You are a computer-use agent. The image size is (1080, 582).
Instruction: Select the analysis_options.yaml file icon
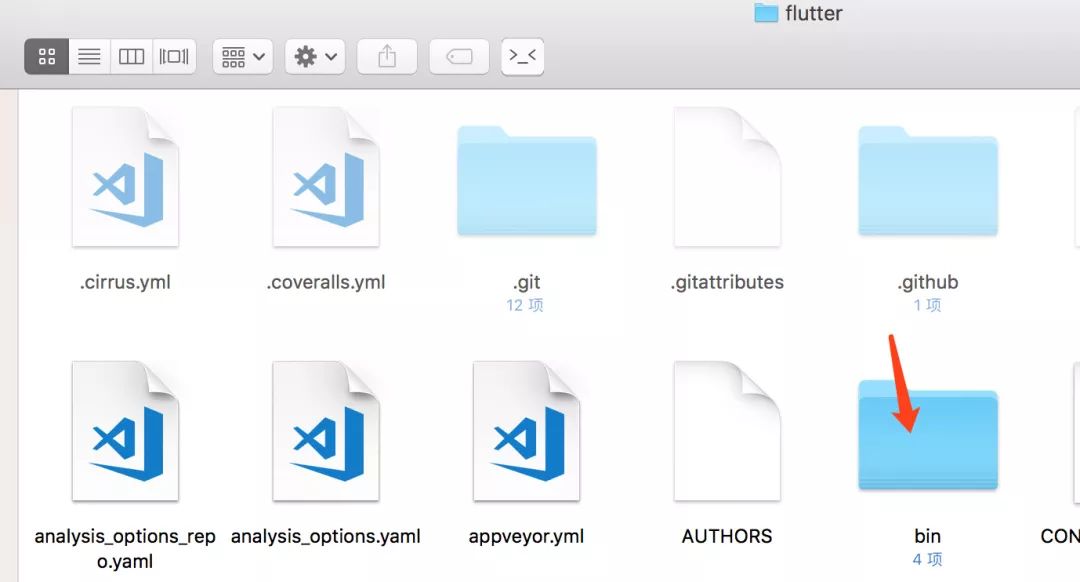click(x=326, y=431)
